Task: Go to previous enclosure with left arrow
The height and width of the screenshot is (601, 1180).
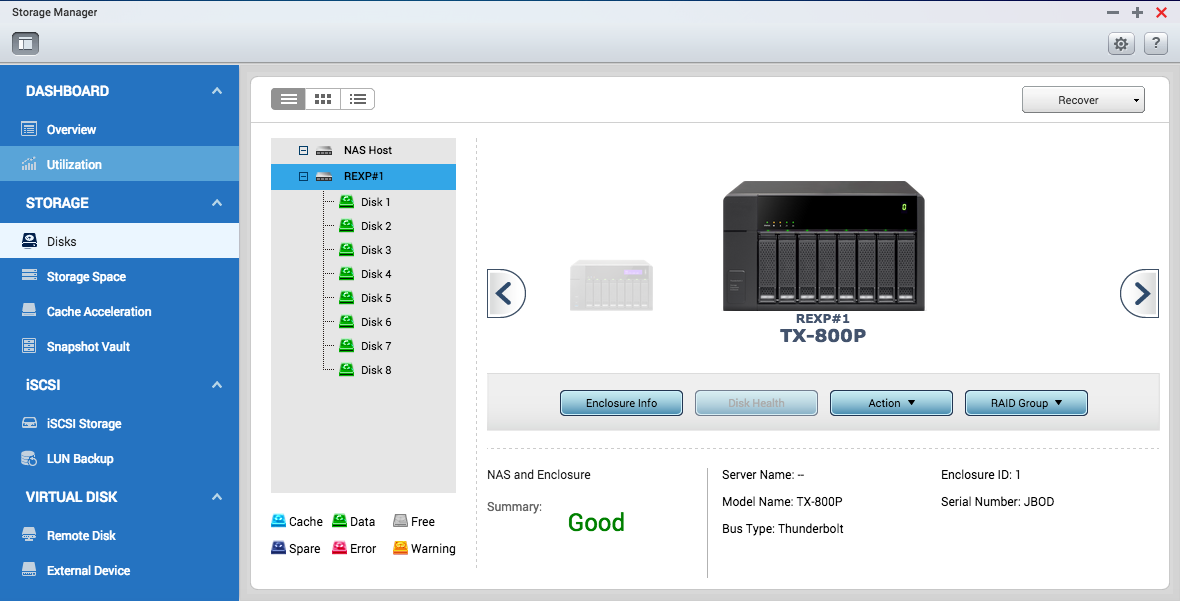Action: coord(505,294)
